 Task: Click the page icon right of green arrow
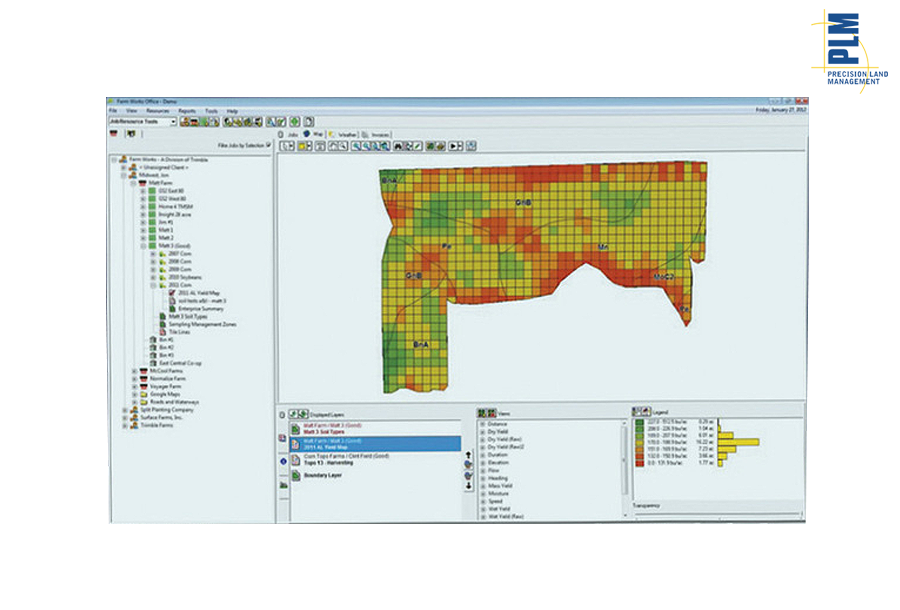[309, 122]
